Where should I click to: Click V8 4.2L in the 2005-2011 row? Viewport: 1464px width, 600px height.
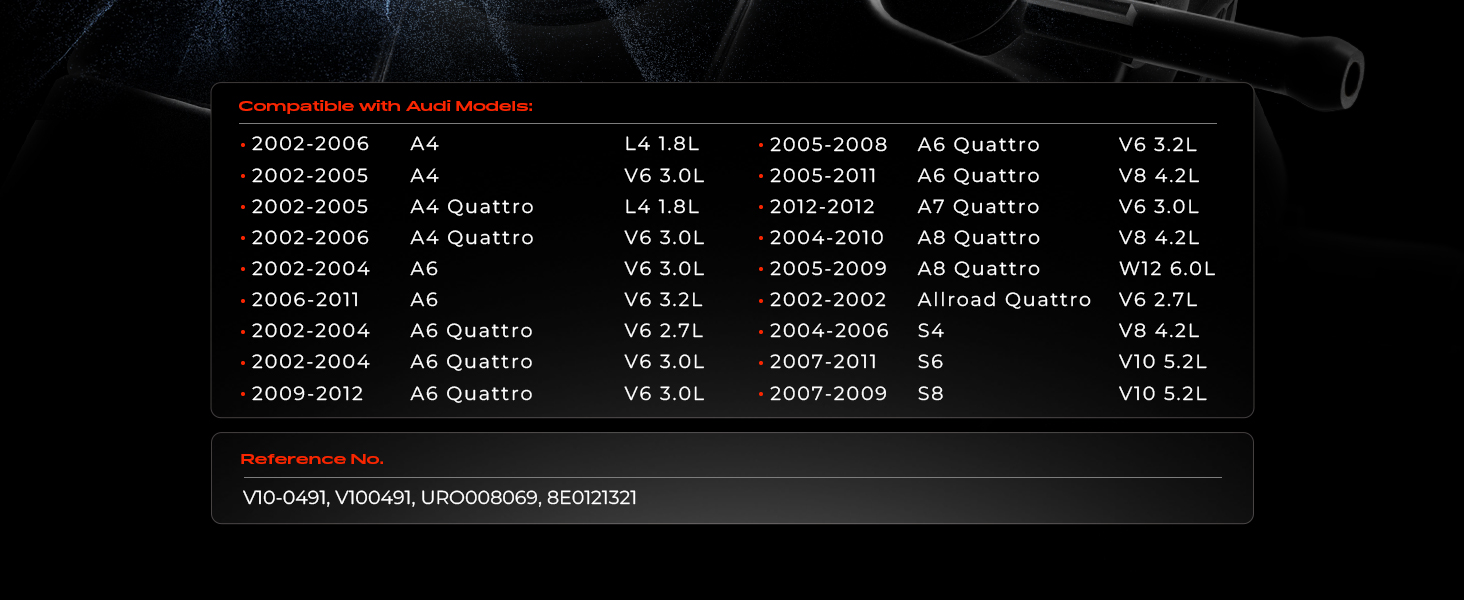(x=1159, y=176)
